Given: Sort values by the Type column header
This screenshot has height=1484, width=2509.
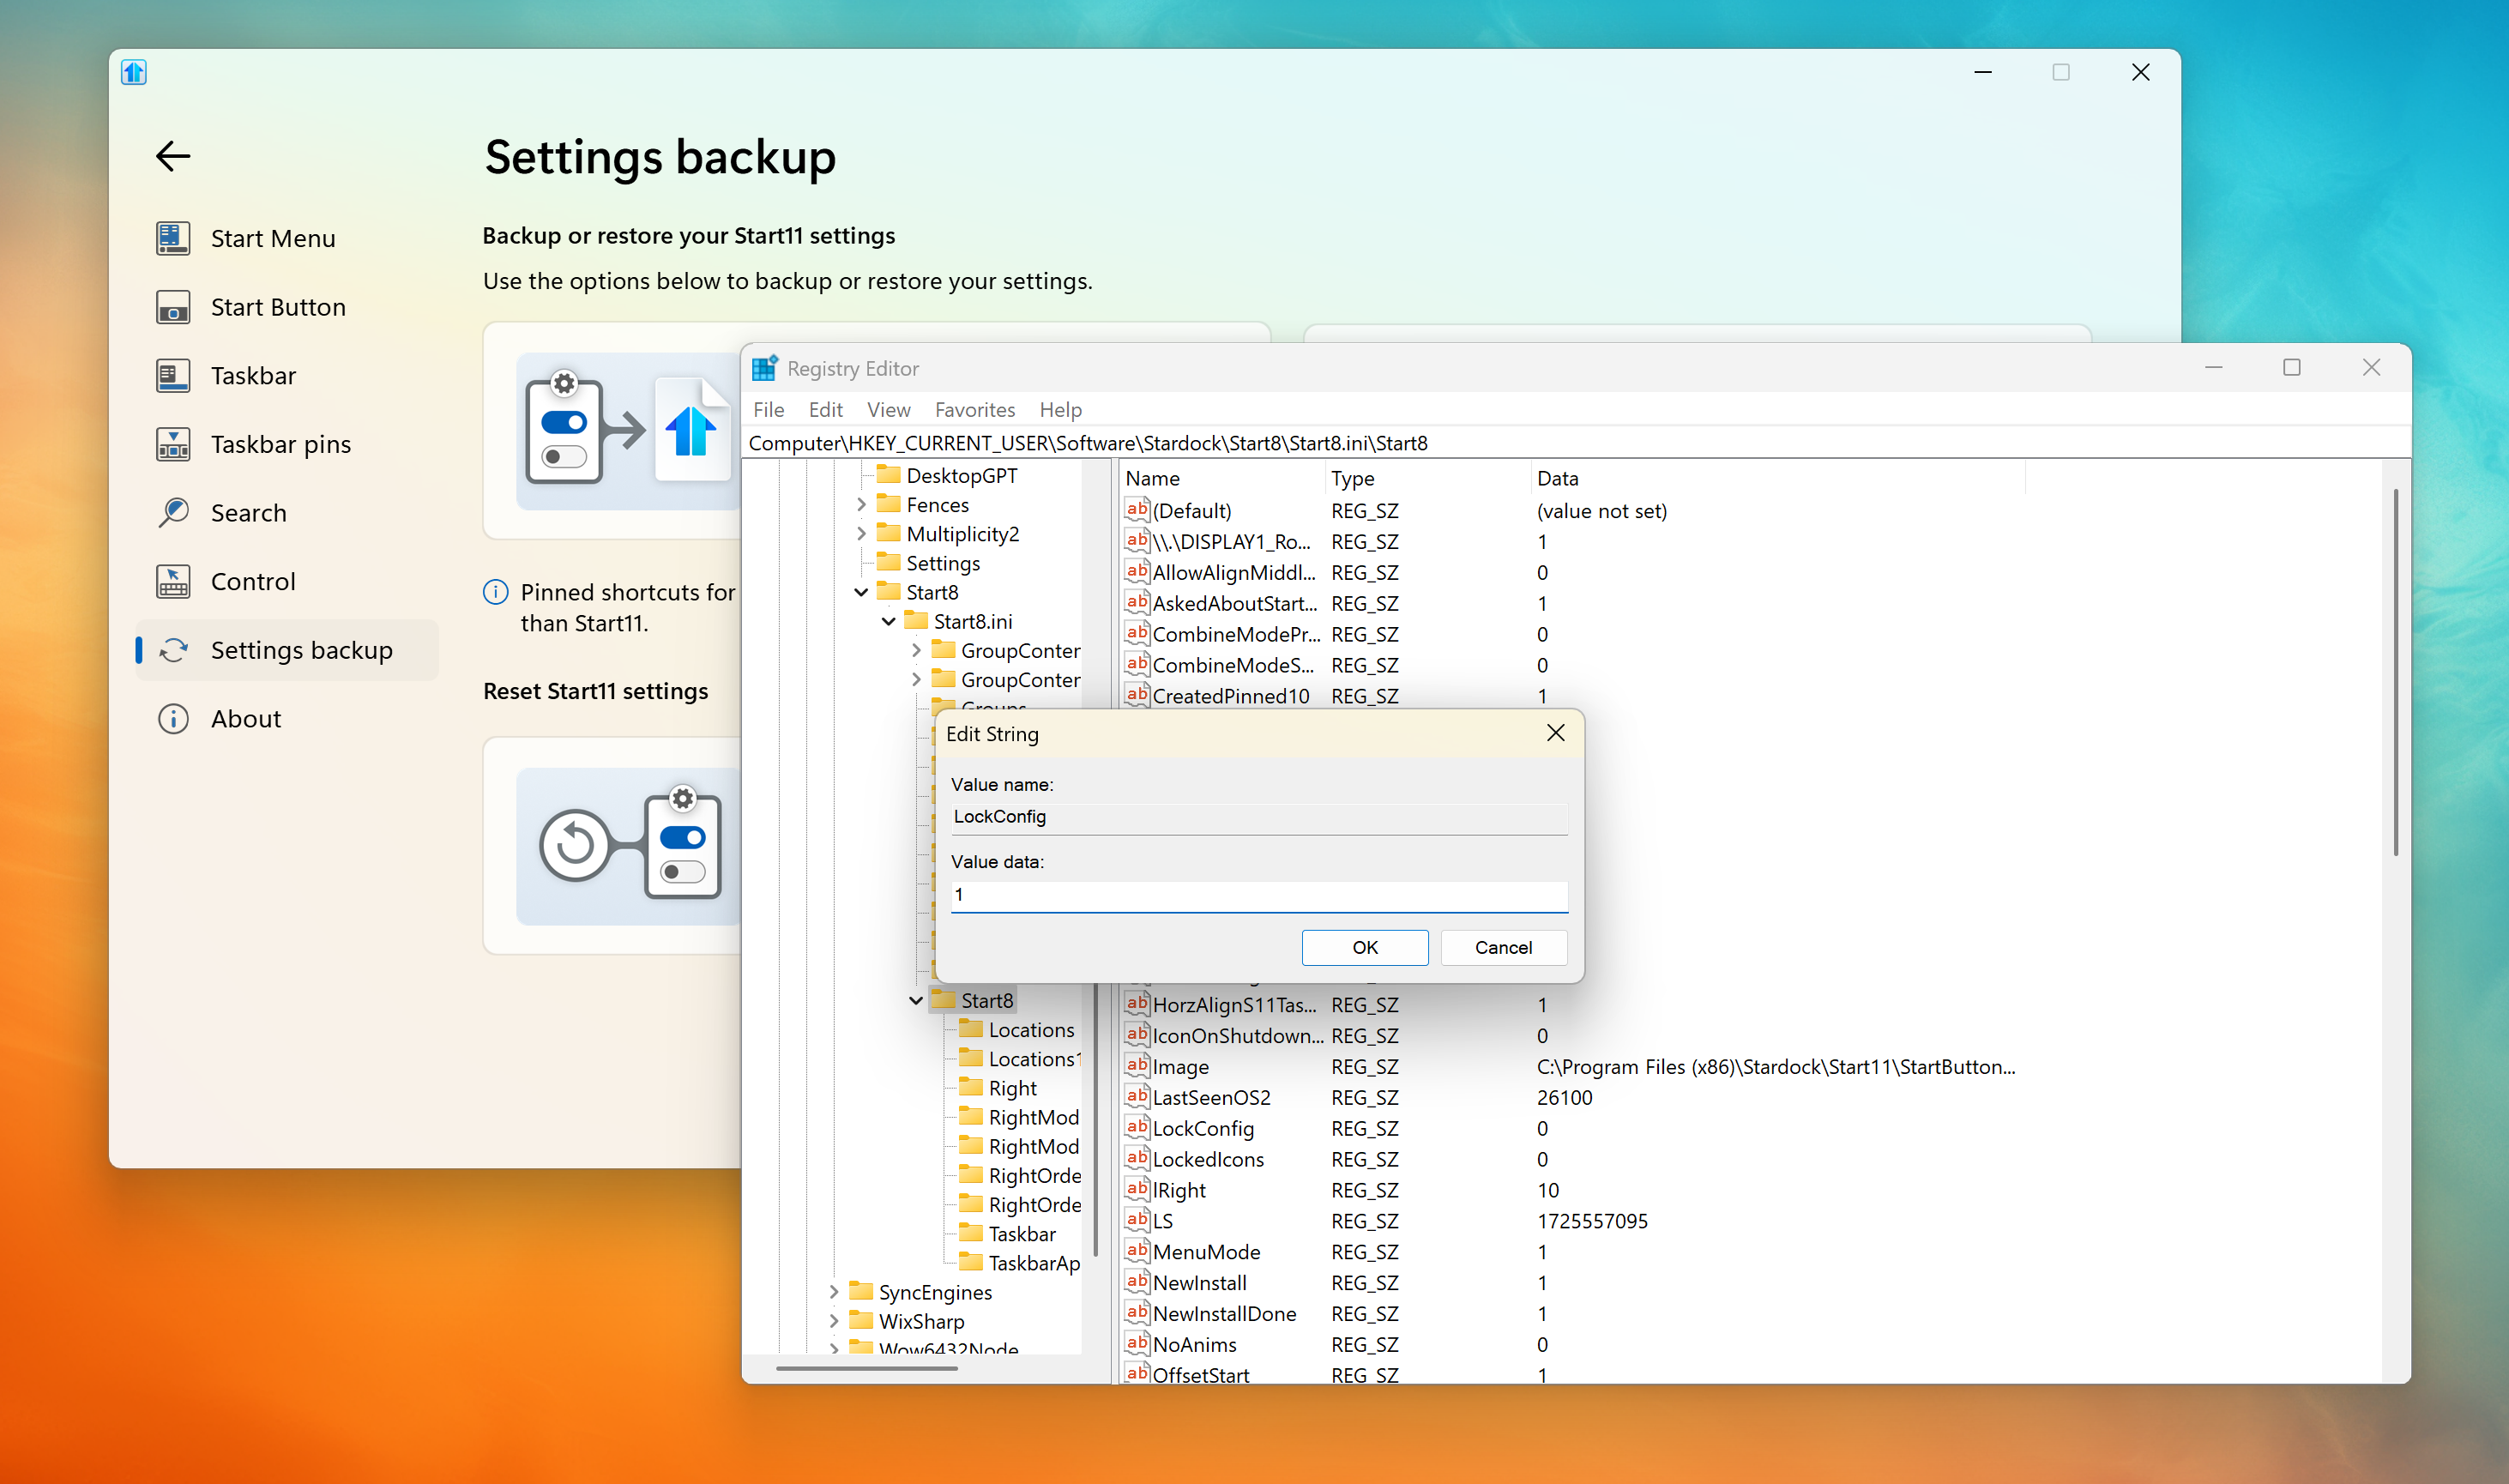Looking at the screenshot, I should 1427,478.
